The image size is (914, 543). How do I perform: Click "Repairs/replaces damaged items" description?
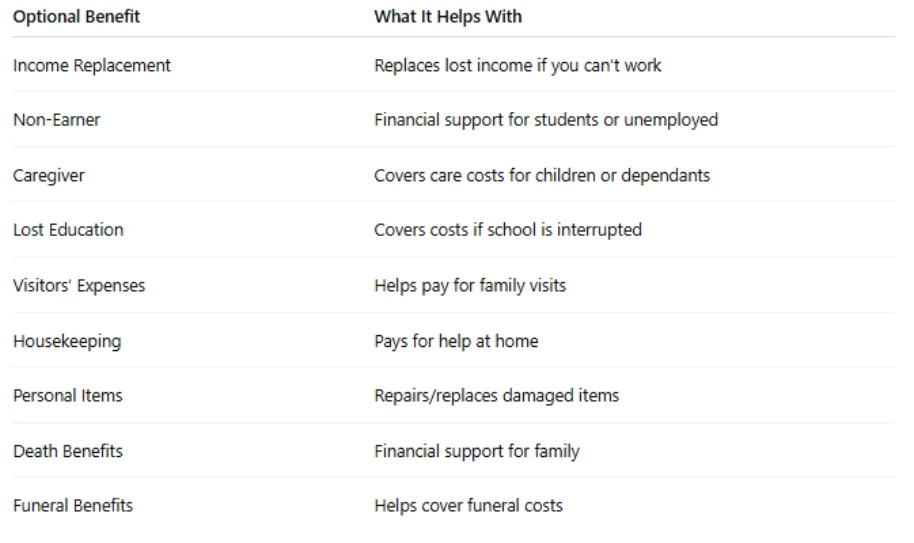pos(497,396)
